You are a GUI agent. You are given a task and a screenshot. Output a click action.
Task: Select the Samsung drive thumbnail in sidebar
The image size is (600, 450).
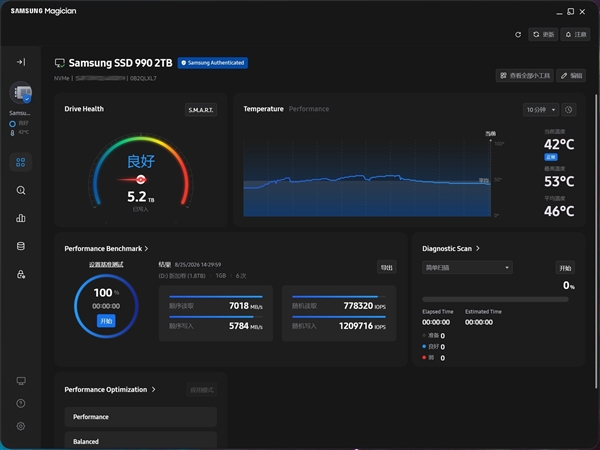tap(21, 93)
